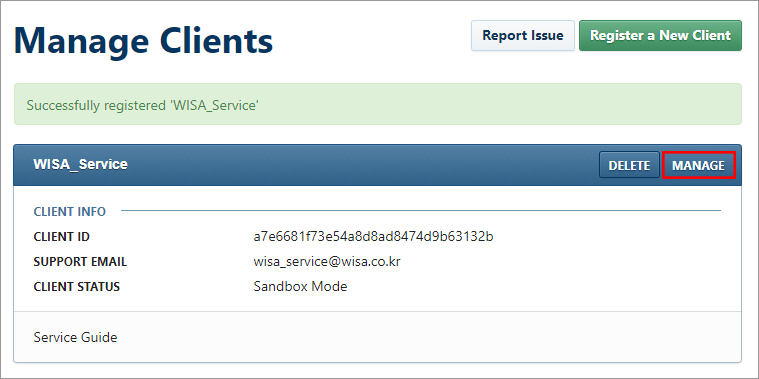Click the CLIENT ID label
Screen dimensions: 759x379
point(61,237)
